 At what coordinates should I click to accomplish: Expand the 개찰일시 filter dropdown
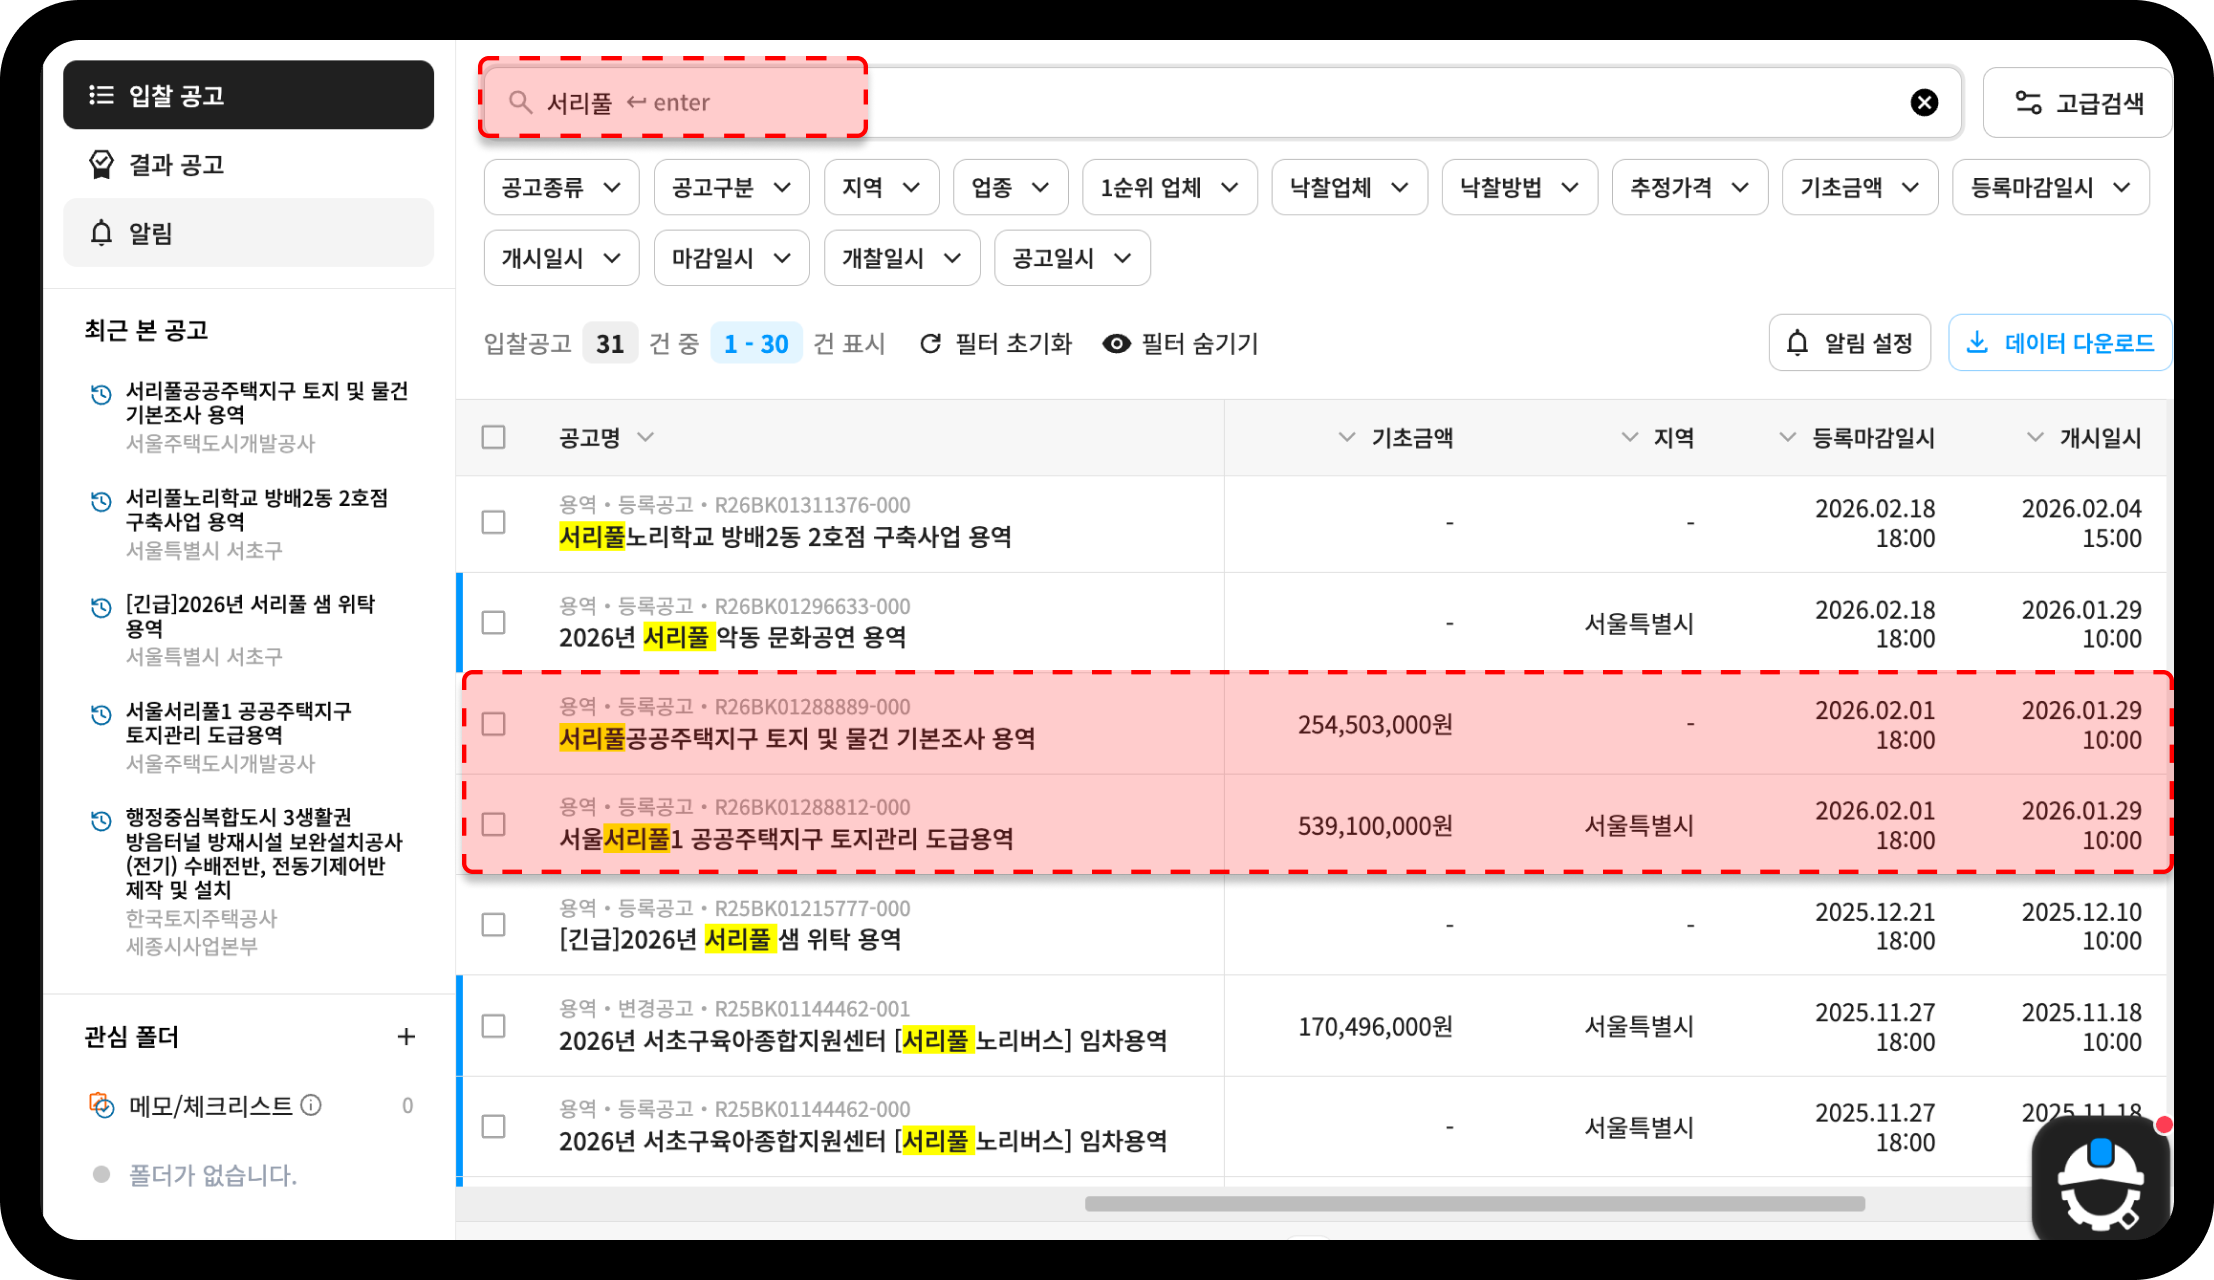point(901,258)
